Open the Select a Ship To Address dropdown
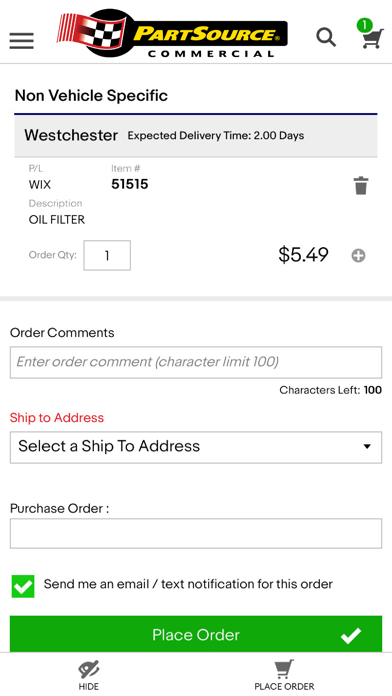The image size is (392, 696). [x=196, y=447]
